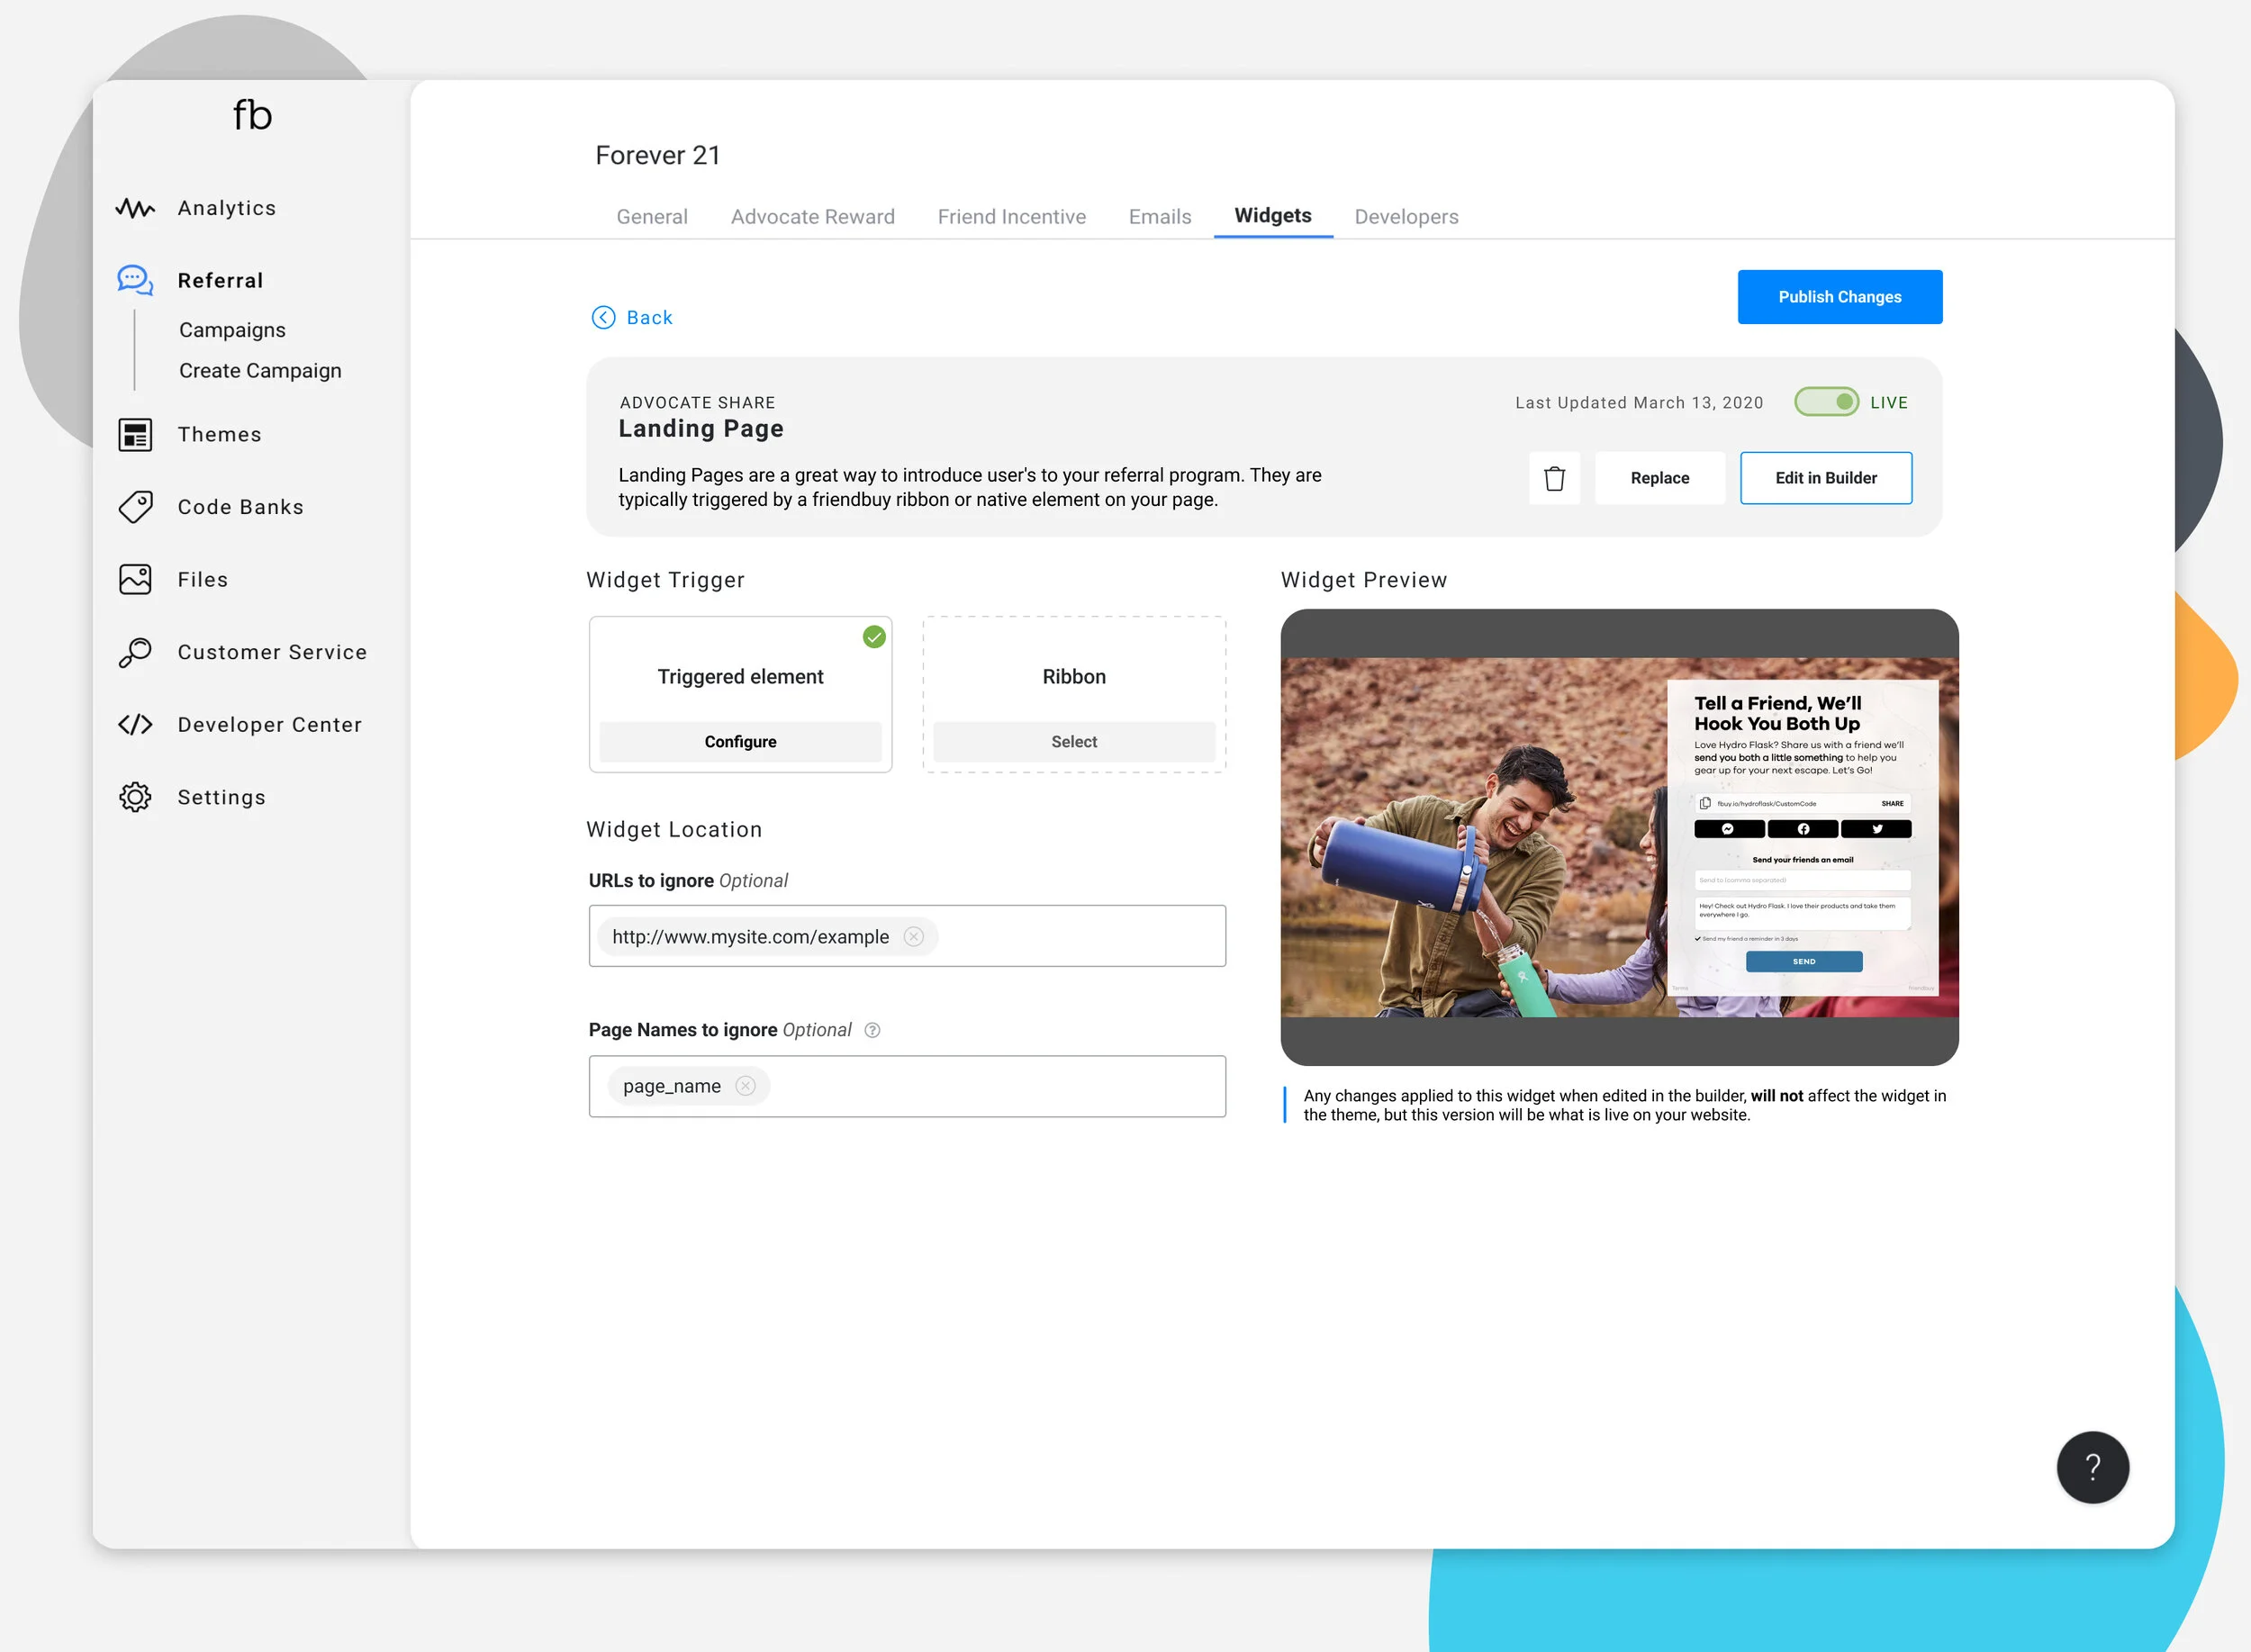This screenshot has height=1652, width=2251.
Task: Open the Advocate Reward tab
Action: pyautogui.click(x=812, y=217)
